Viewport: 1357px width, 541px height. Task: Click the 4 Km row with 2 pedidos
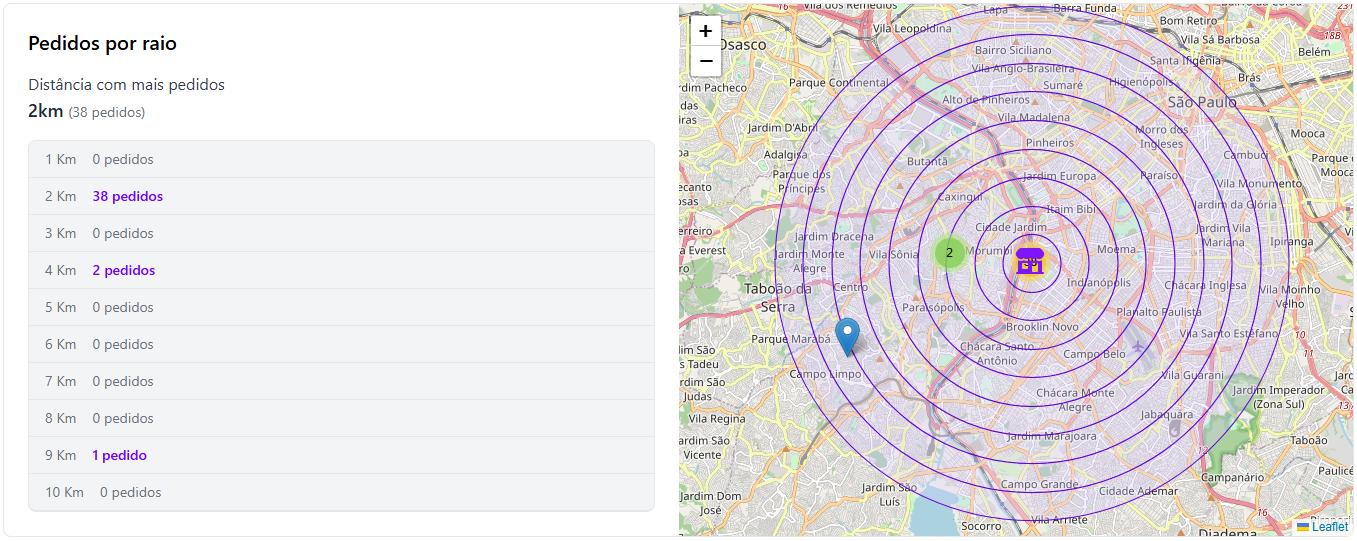coord(341,270)
